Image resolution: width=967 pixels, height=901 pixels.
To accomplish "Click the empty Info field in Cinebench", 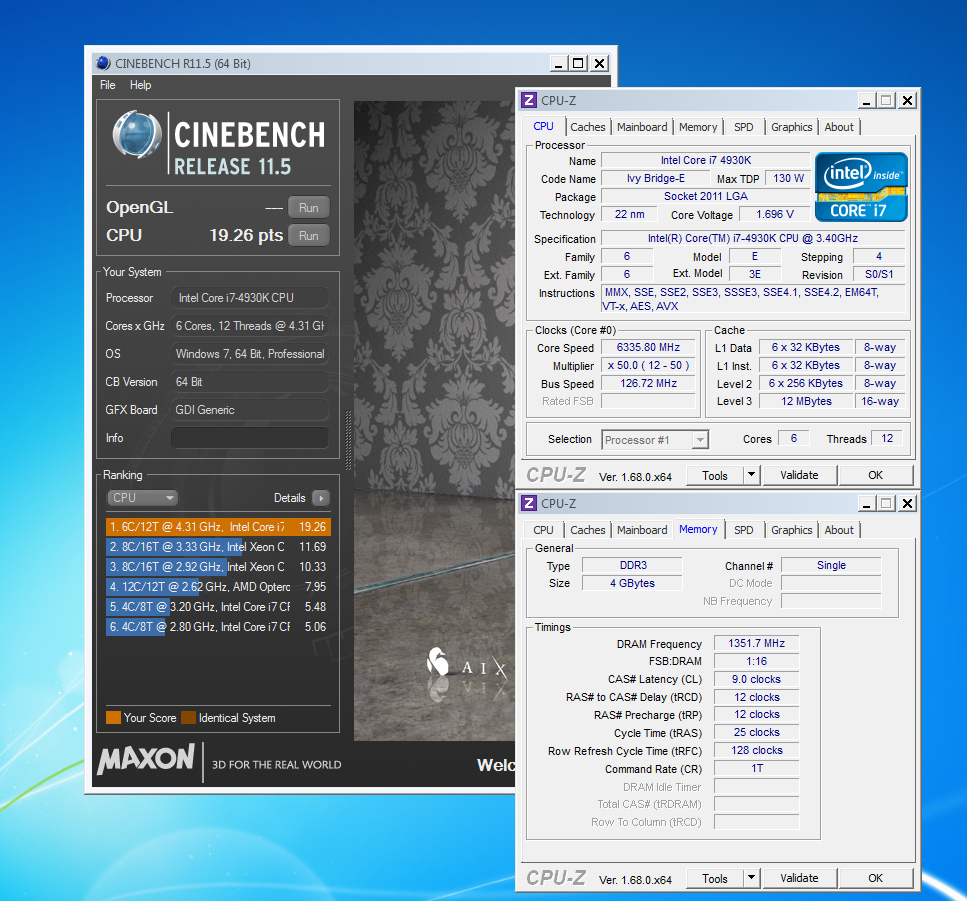I will [249, 438].
